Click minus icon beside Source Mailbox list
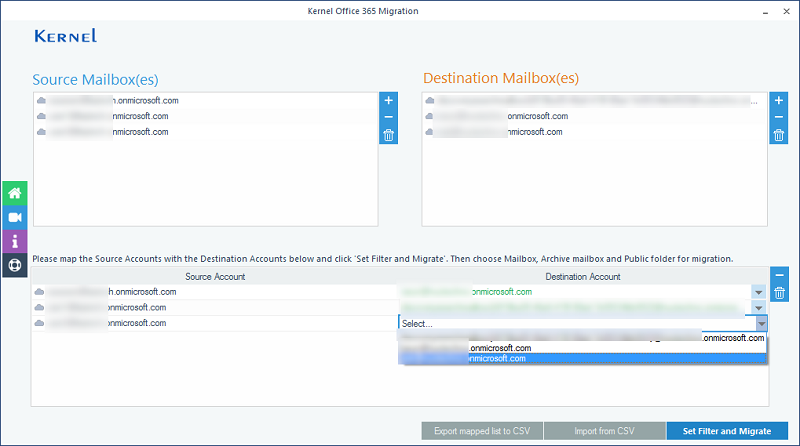 (x=389, y=118)
